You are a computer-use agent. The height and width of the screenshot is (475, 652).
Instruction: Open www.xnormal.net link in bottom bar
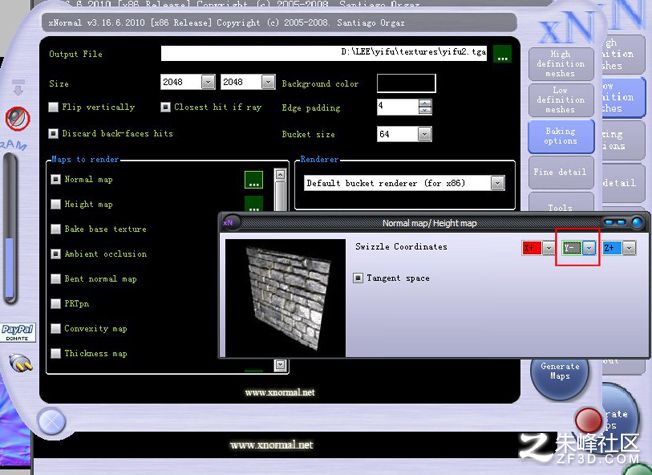click(272, 445)
